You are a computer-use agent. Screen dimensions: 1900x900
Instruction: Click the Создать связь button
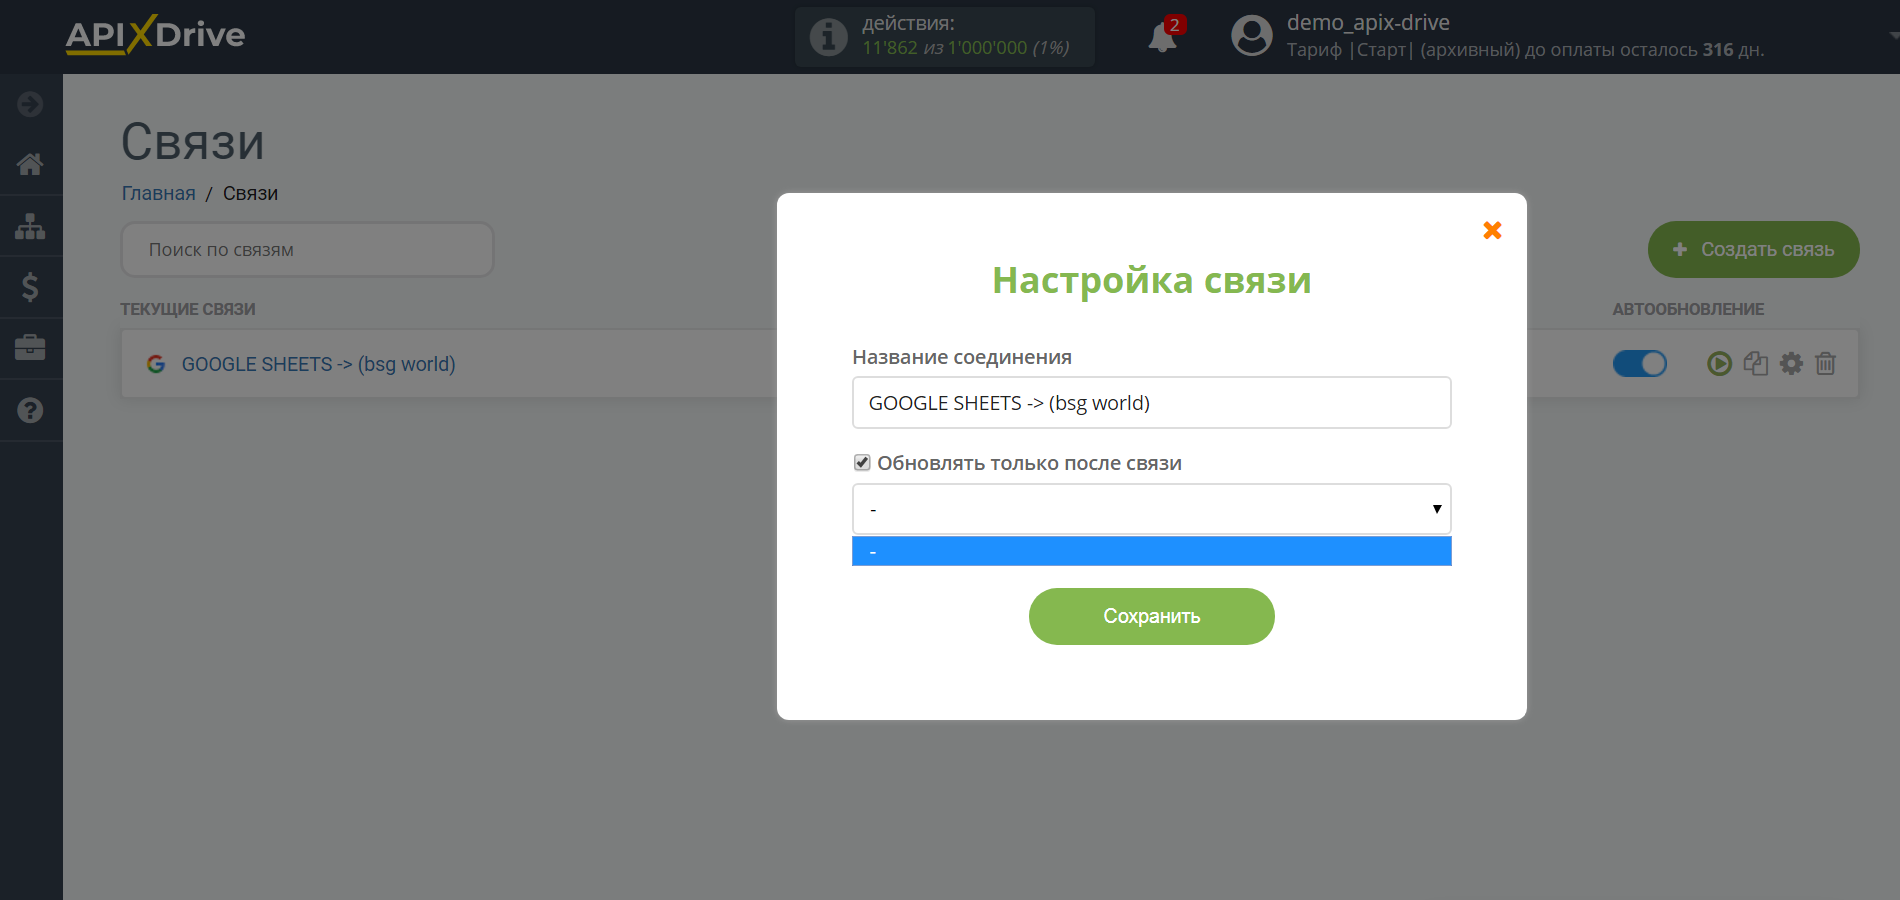click(1753, 249)
